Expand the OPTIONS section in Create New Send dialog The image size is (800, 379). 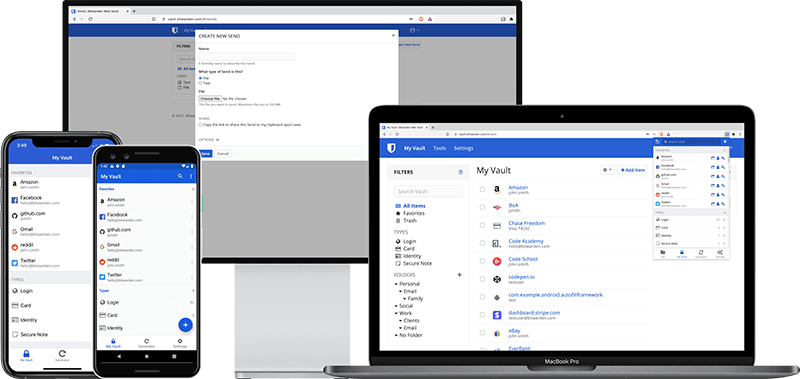(x=209, y=139)
